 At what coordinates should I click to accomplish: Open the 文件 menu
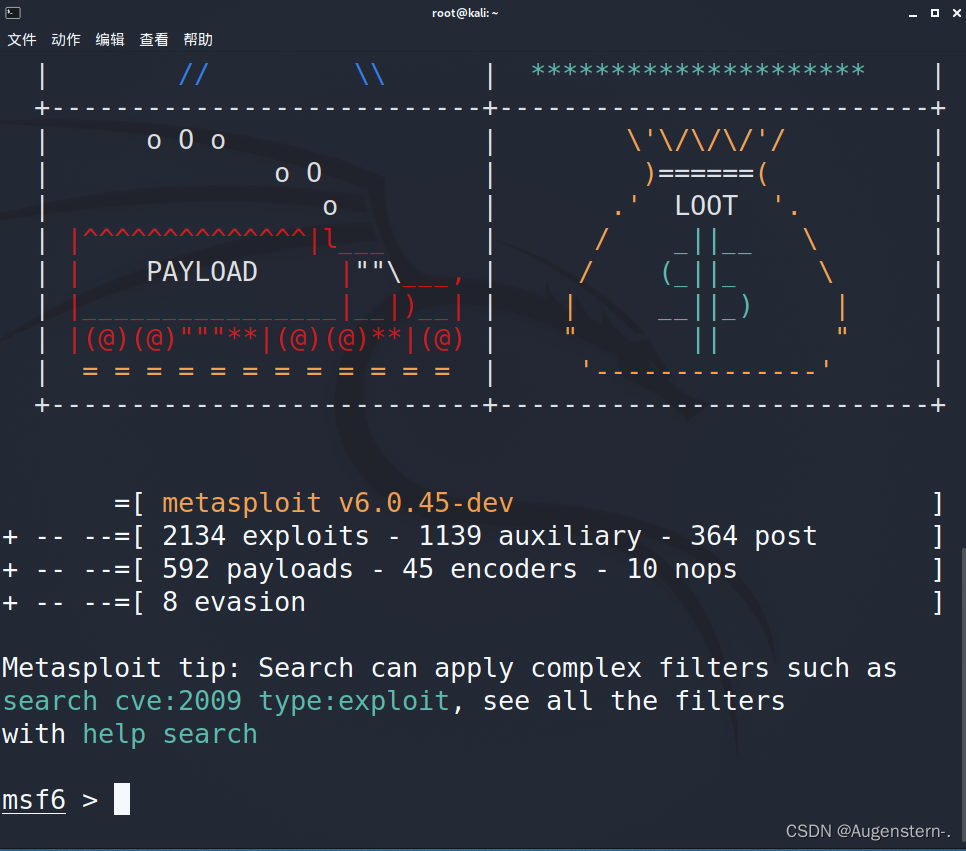(x=22, y=40)
